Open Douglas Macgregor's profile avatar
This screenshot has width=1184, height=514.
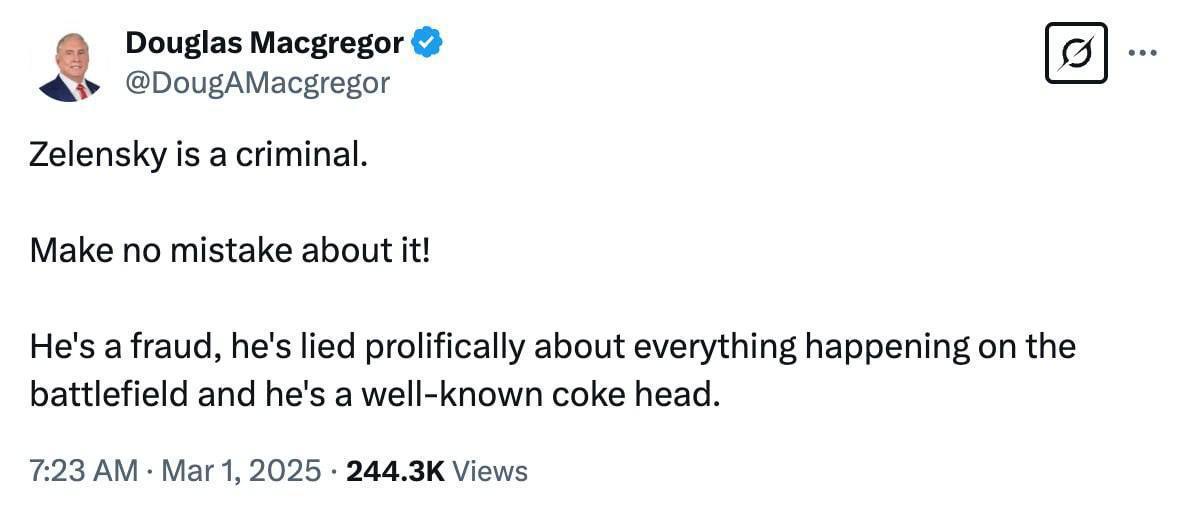69,66
